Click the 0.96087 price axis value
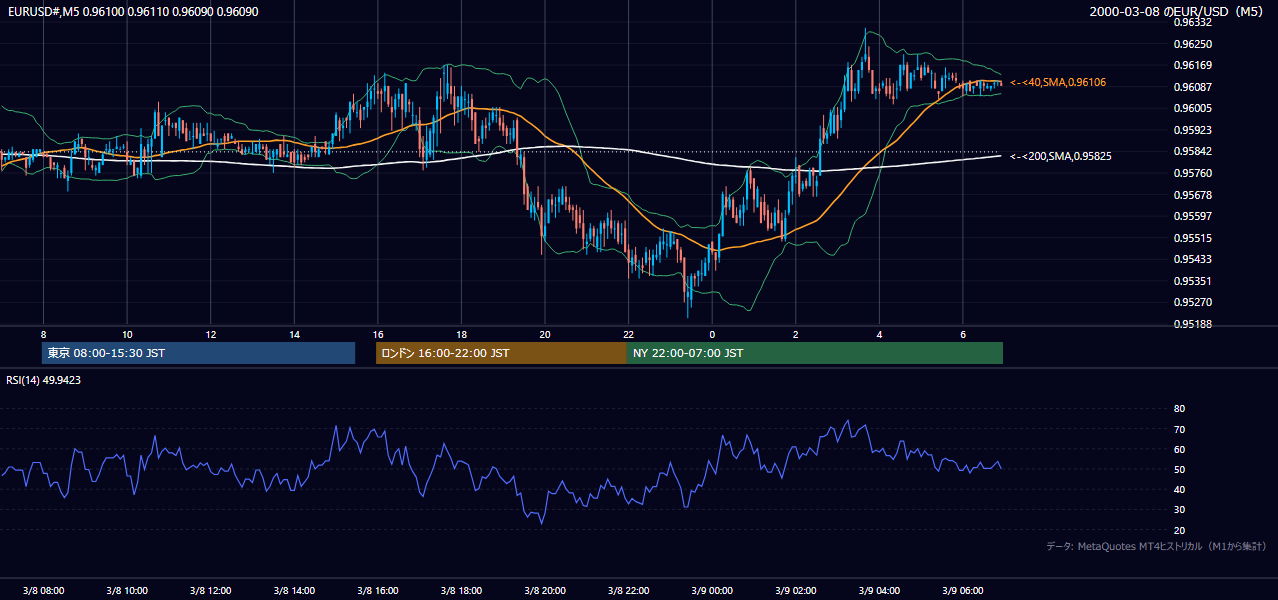The height and width of the screenshot is (600, 1278). click(1192, 87)
